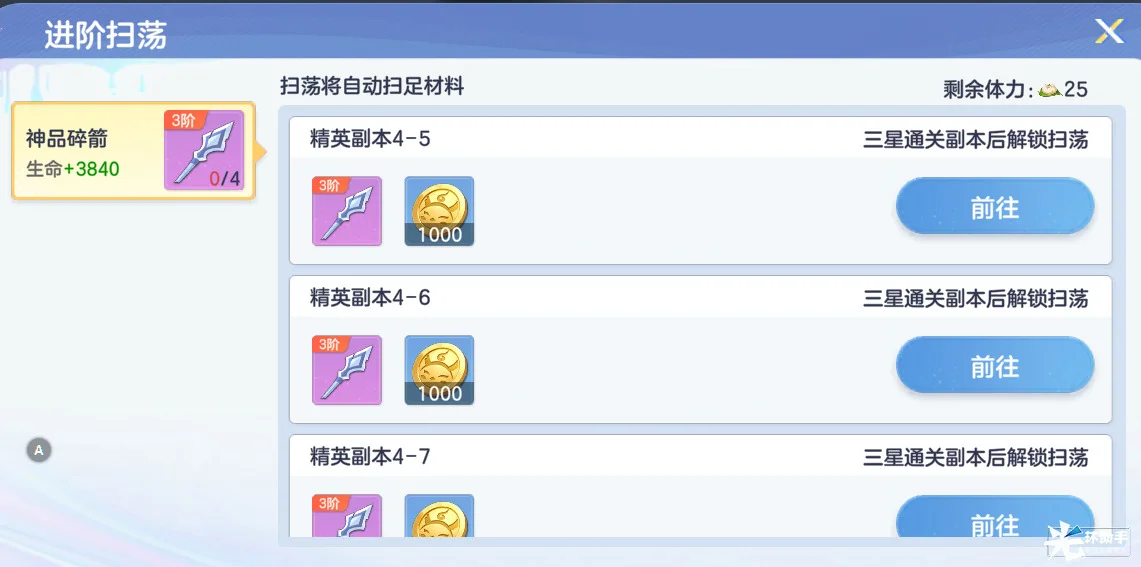This screenshot has height=567, width=1141.
Task: Click spear material icon under 精英副本4-6
Action: point(347,370)
